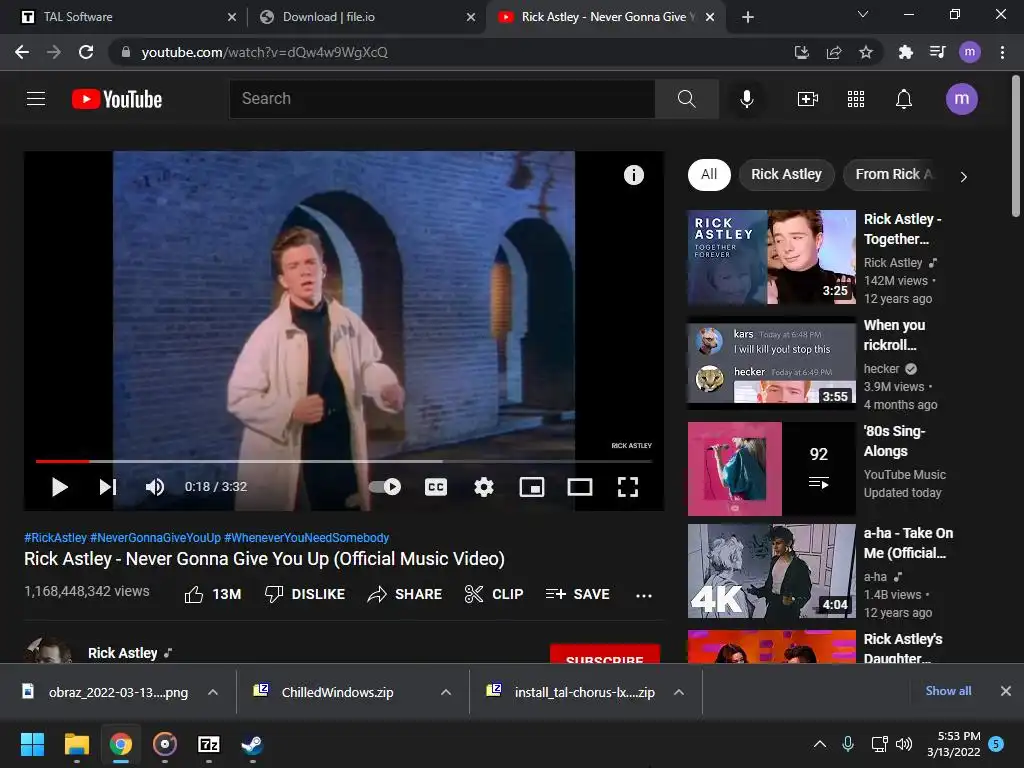Click the #RickAstley hashtag
The height and width of the screenshot is (768, 1024).
coord(56,537)
